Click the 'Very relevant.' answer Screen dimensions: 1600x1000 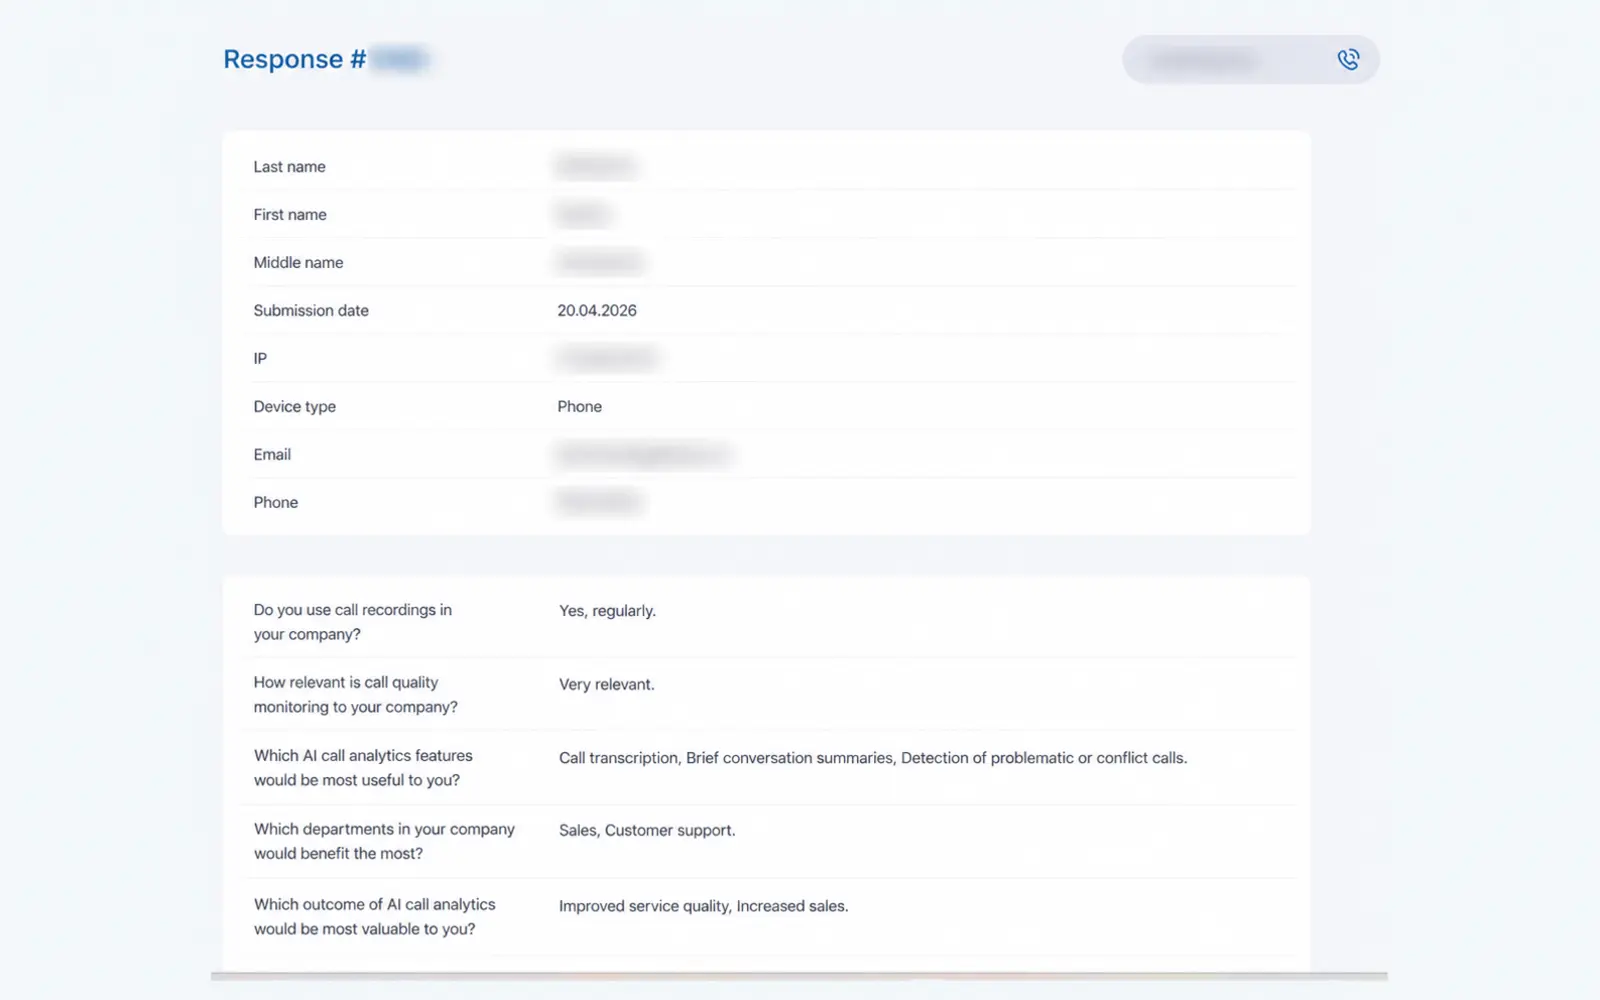pos(606,685)
